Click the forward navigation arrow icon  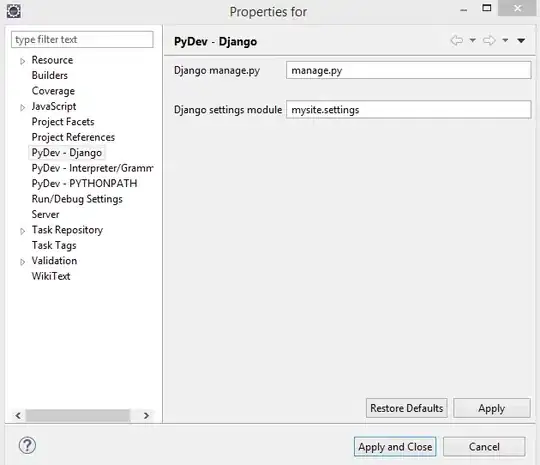point(489,41)
